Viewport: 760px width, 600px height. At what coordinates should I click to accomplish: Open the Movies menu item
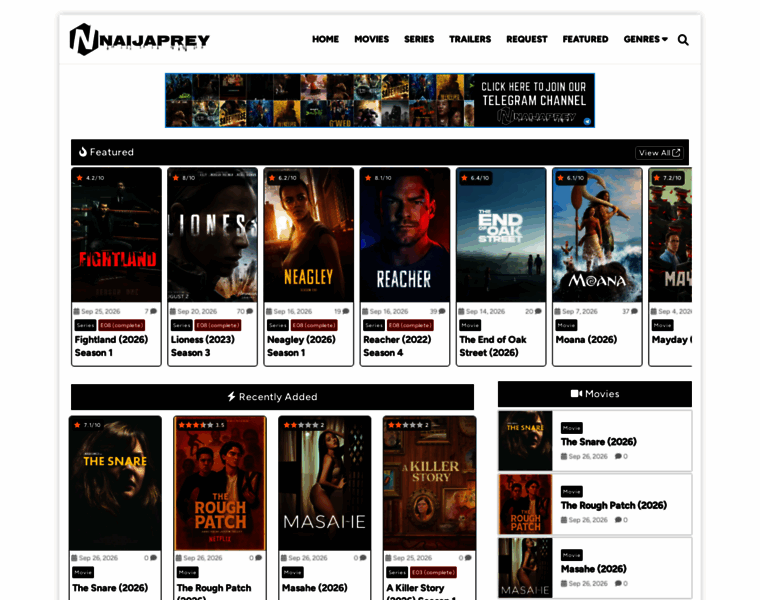tap(371, 39)
